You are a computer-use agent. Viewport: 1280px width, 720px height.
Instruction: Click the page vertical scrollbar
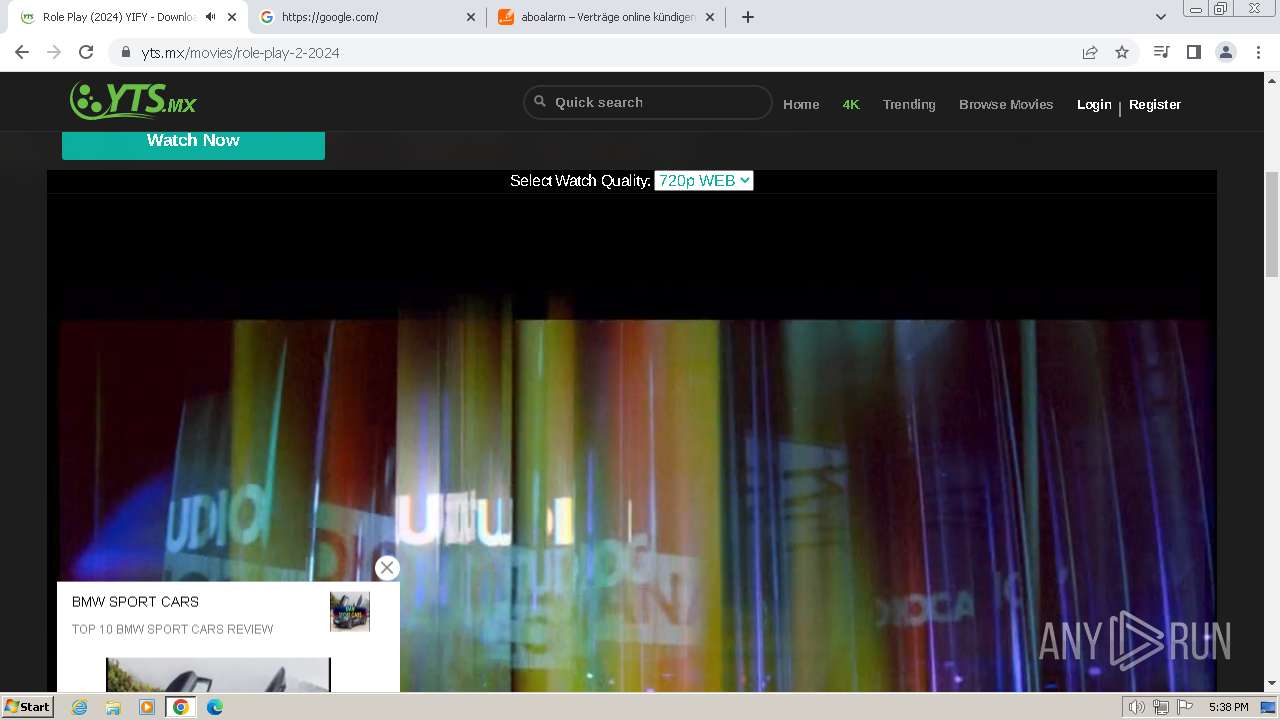click(1272, 225)
